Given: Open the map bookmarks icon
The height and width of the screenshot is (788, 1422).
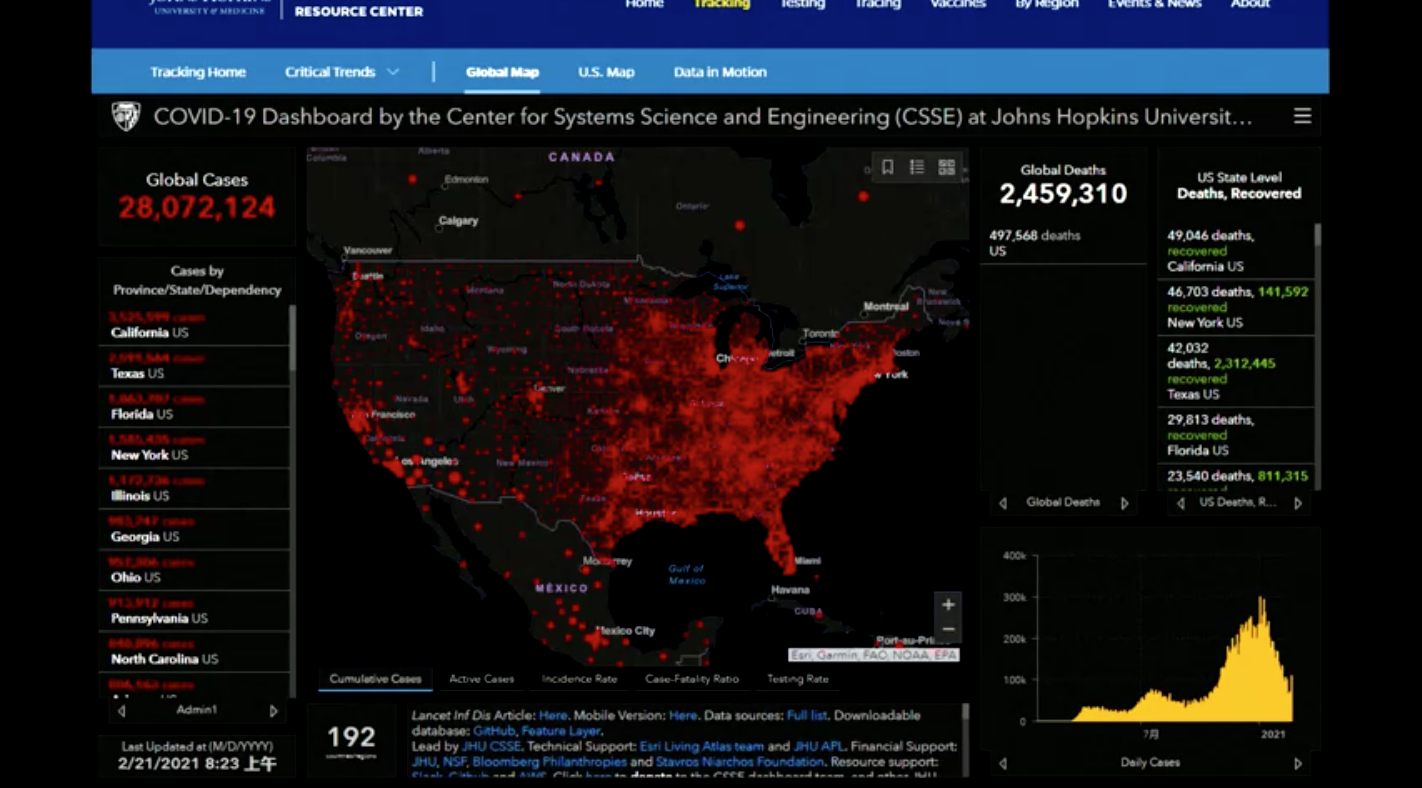Looking at the screenshot, I should (887, 168).
